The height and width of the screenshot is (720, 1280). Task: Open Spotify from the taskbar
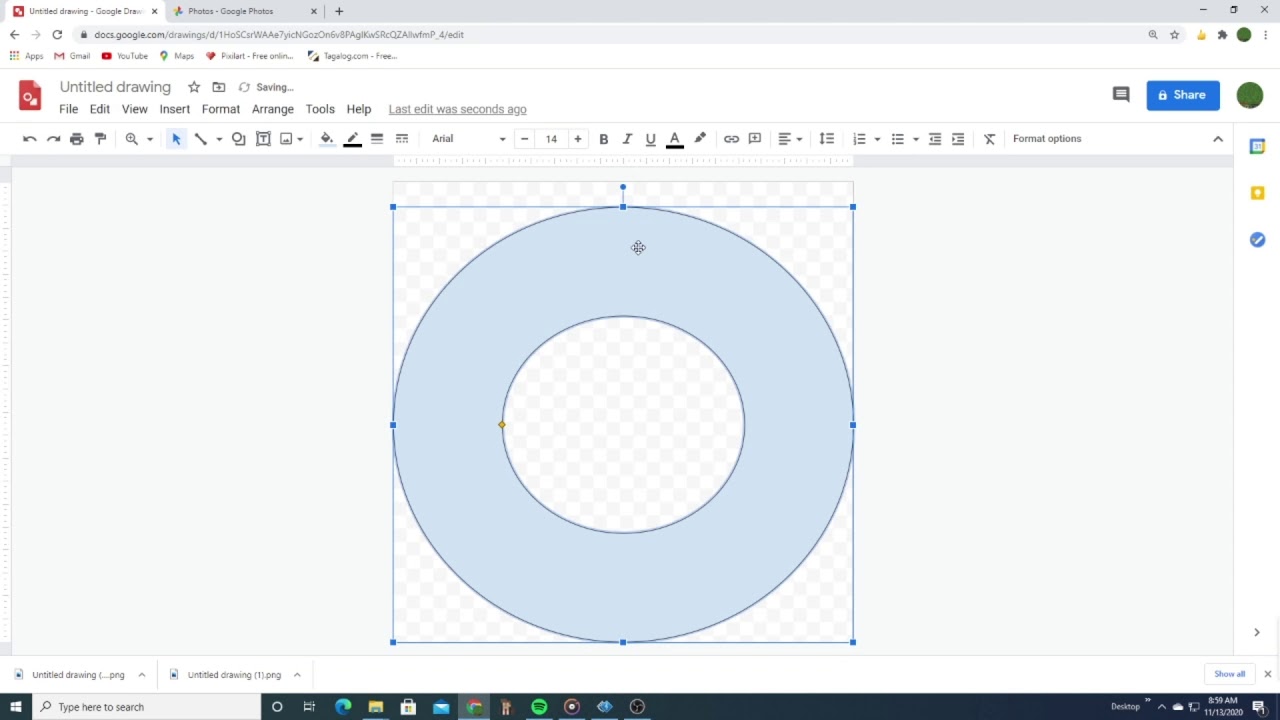coord(539,707)
